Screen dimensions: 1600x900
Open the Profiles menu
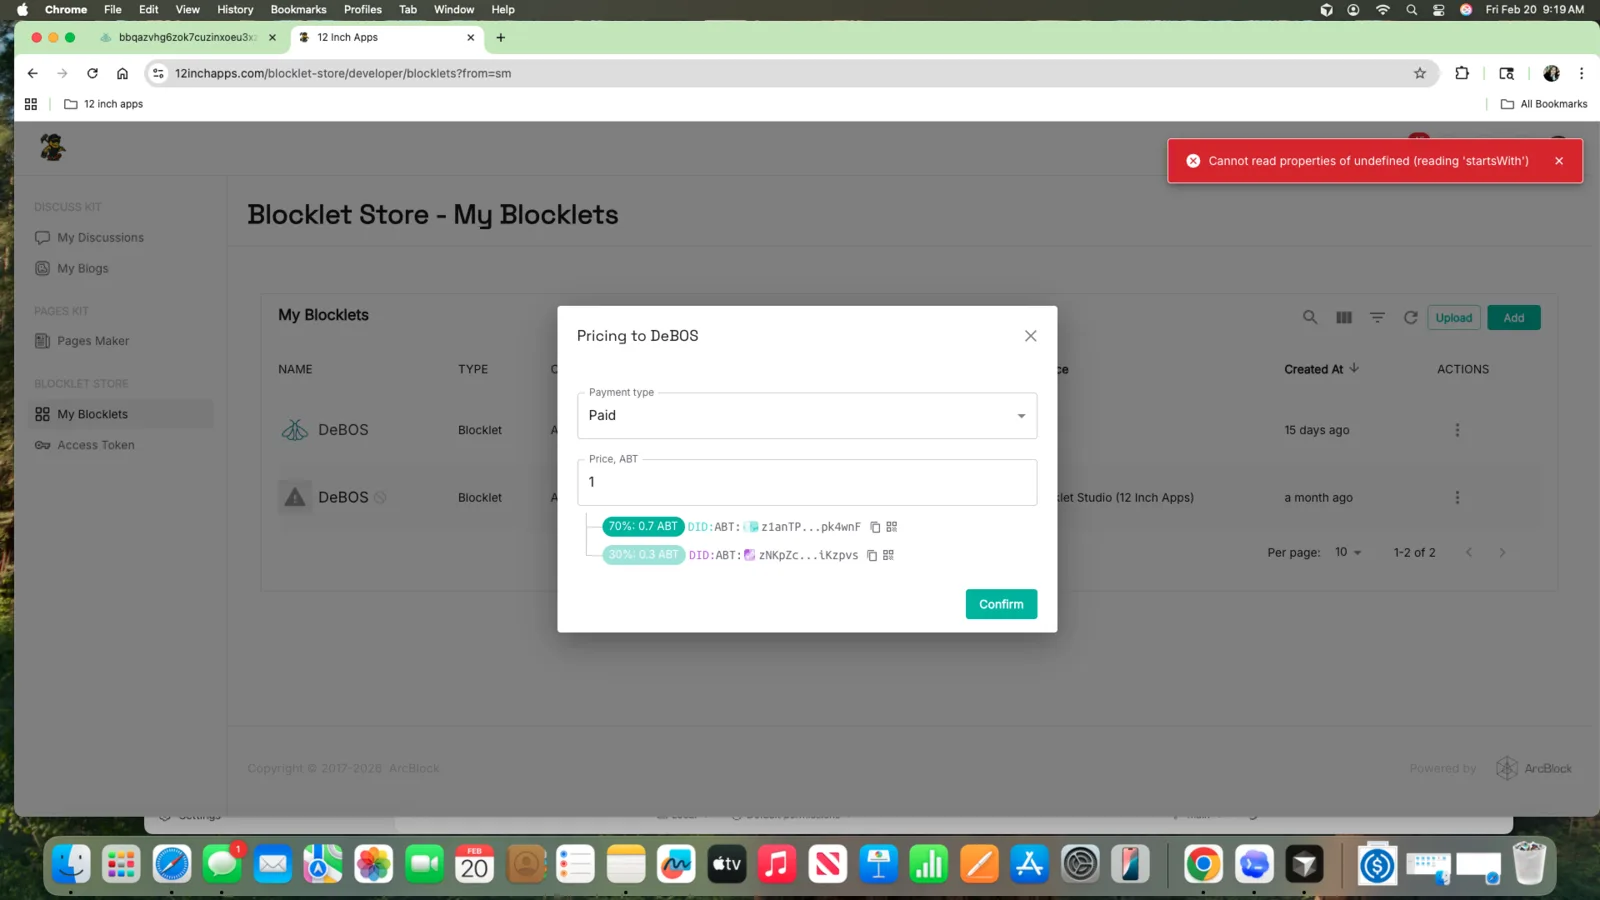(363, 10)
